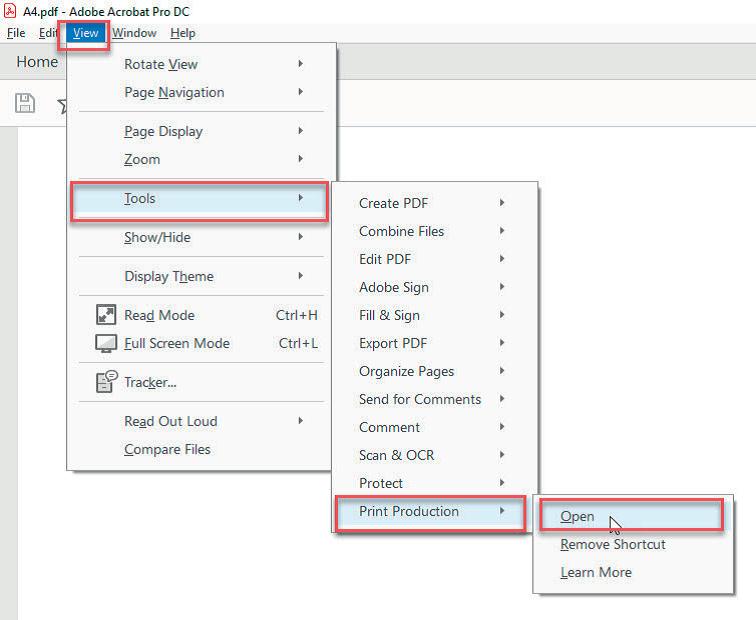756x620 pixels.
Task: Expand the Rotate View submenu
Action: [x=200, y=64]
